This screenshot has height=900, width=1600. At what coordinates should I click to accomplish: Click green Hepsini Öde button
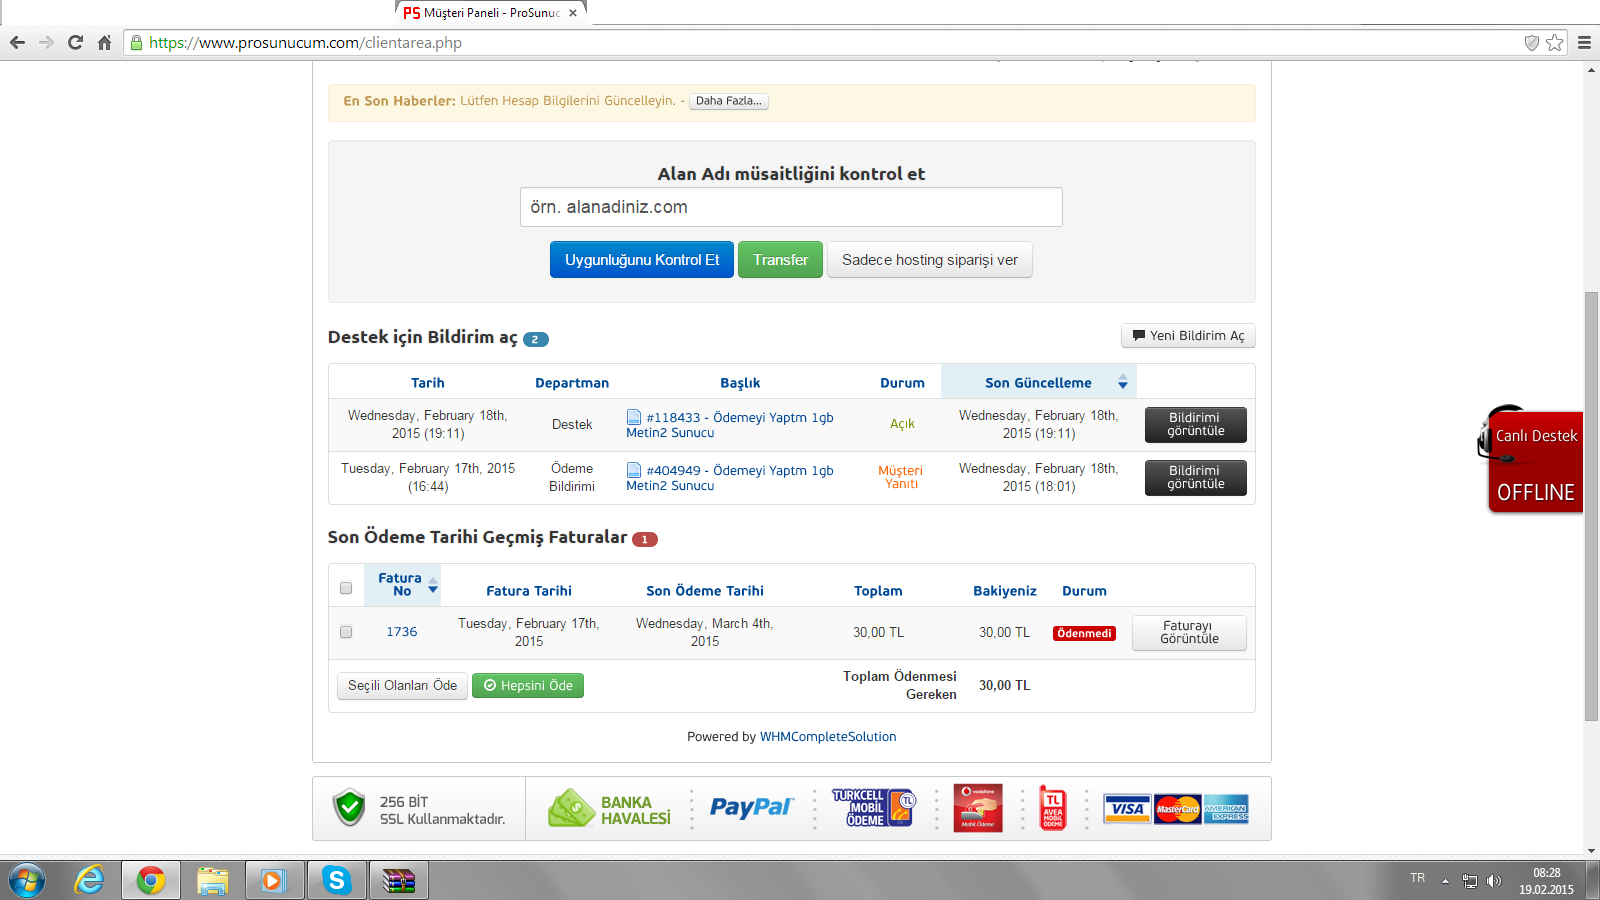coord(528,686)
